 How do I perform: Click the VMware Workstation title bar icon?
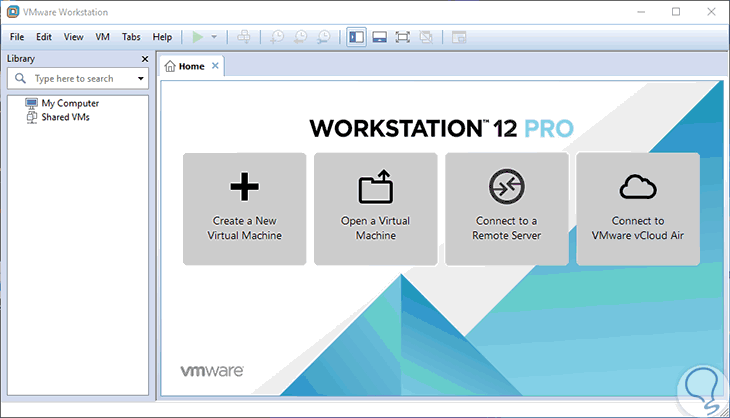point(13,12)
